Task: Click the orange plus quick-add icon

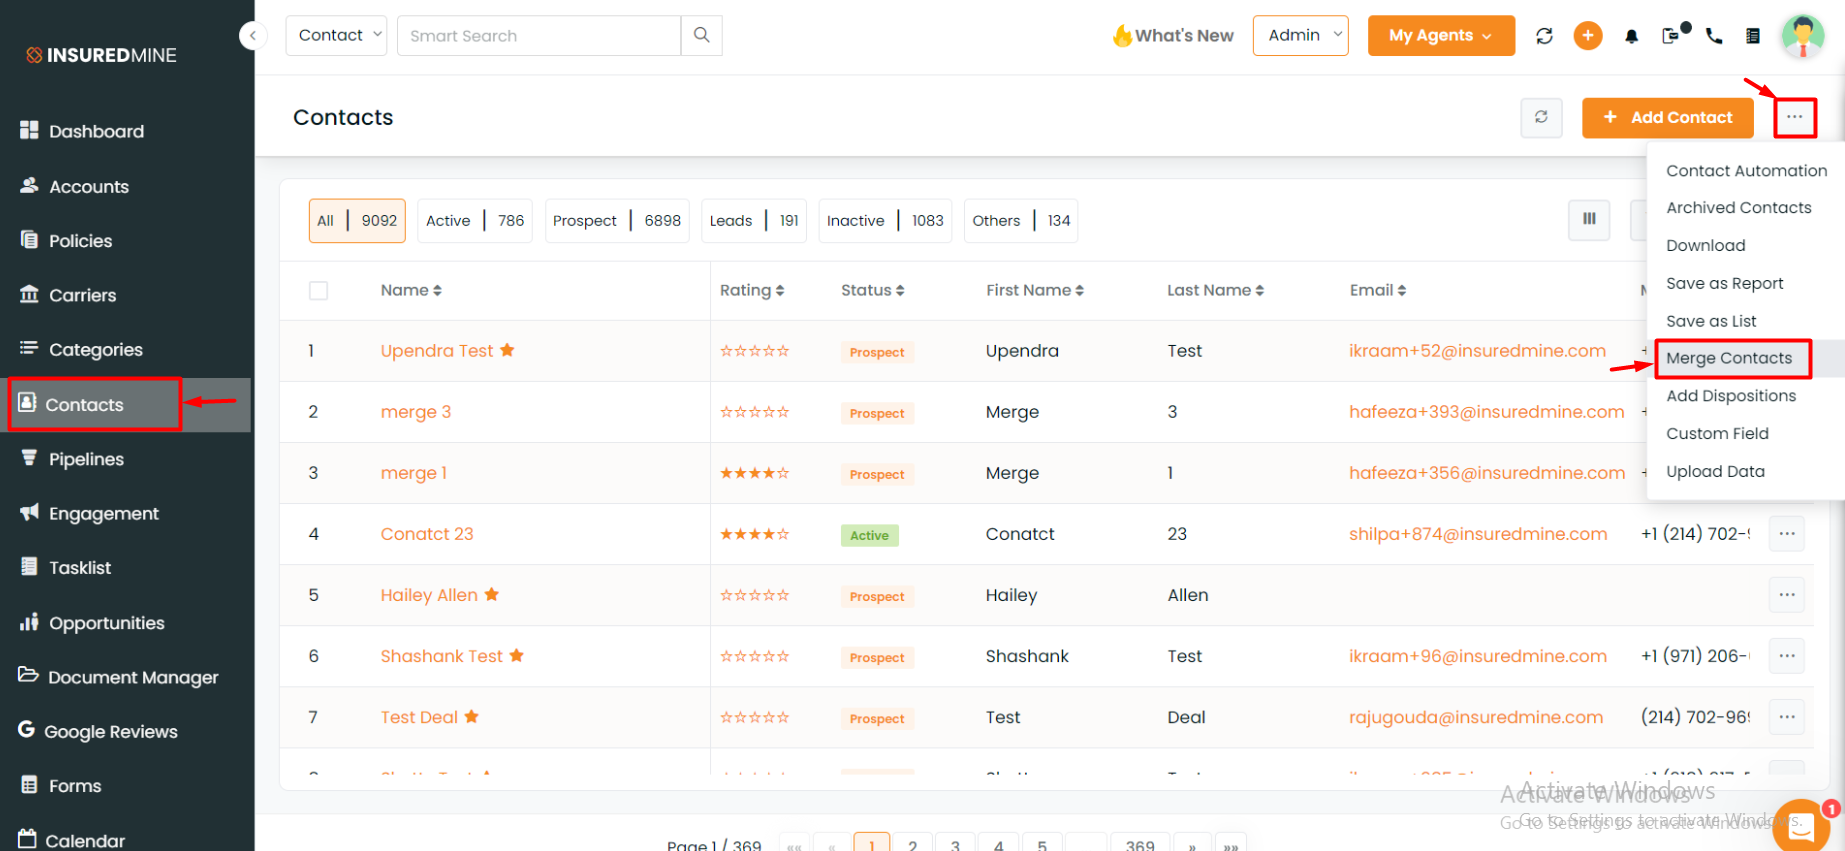Action: [x=1587, y=36]
